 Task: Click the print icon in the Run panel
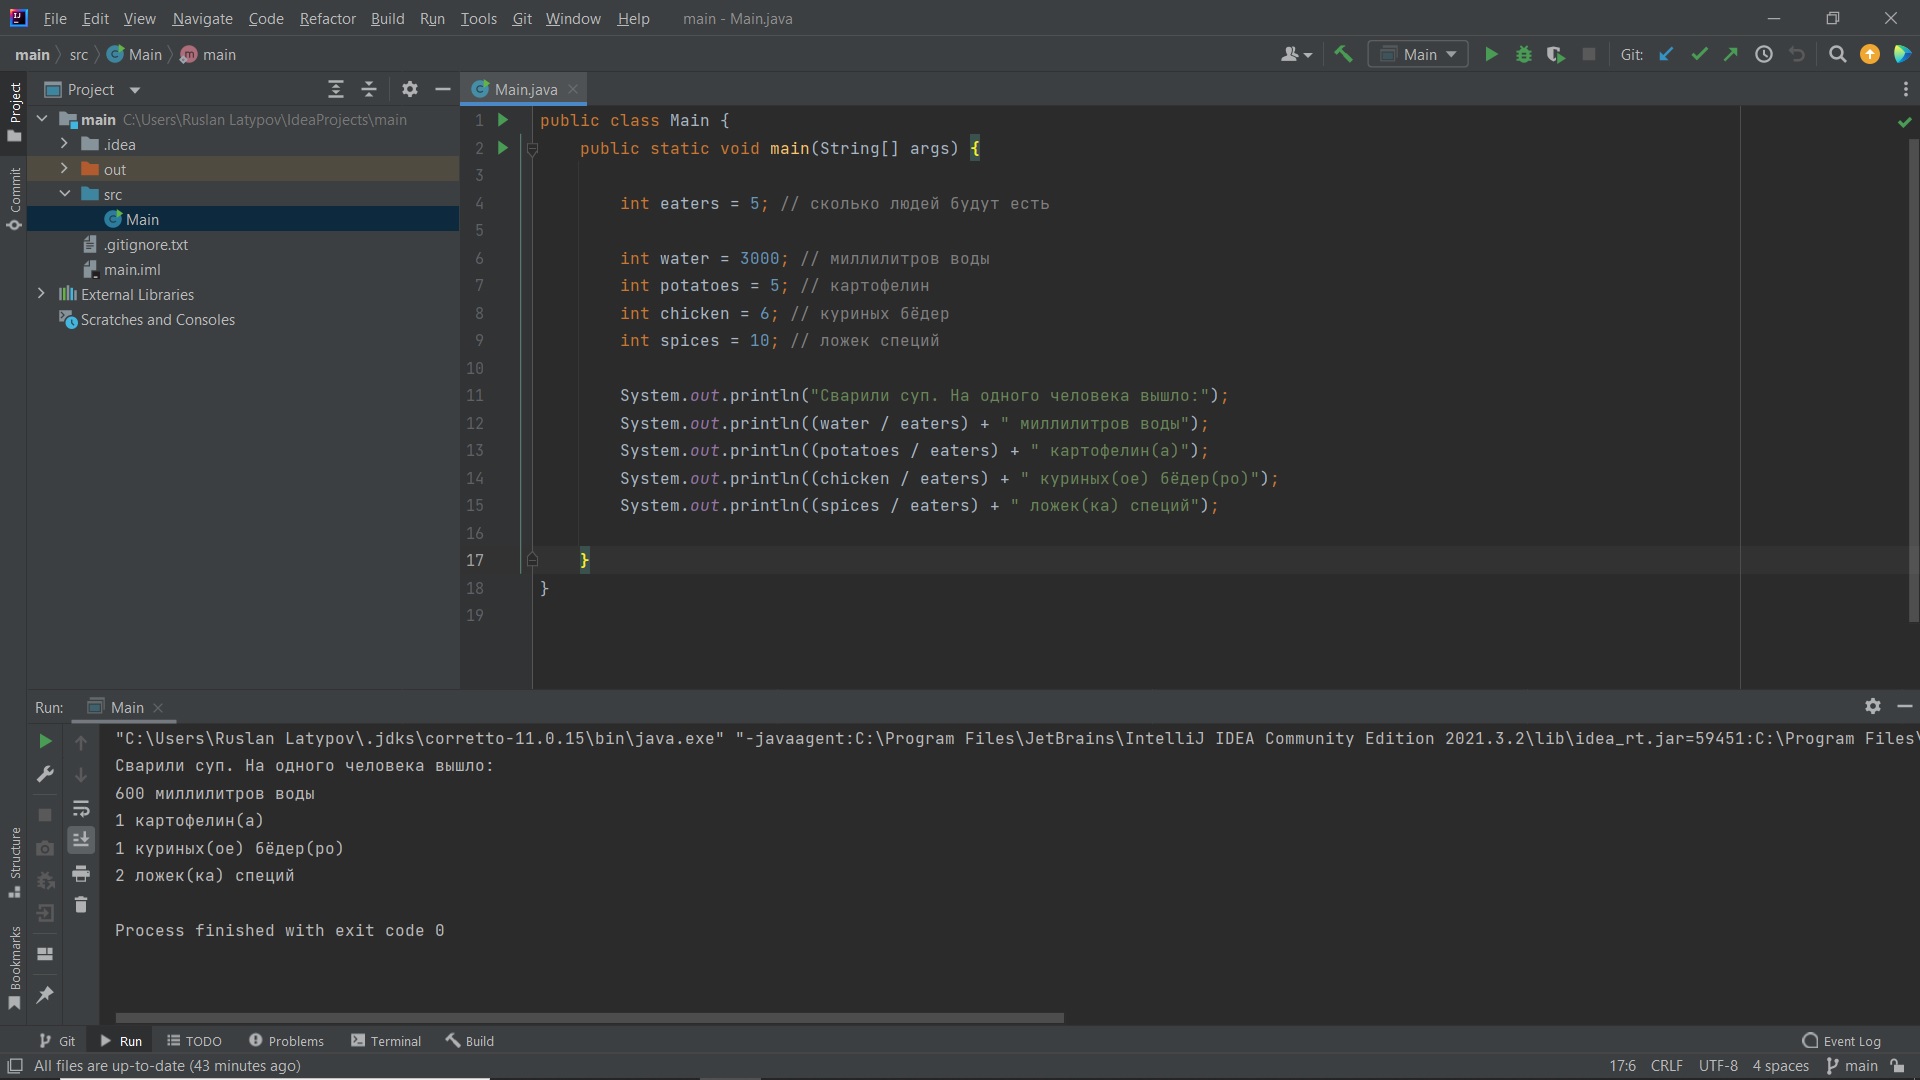(x=81, y=874)
